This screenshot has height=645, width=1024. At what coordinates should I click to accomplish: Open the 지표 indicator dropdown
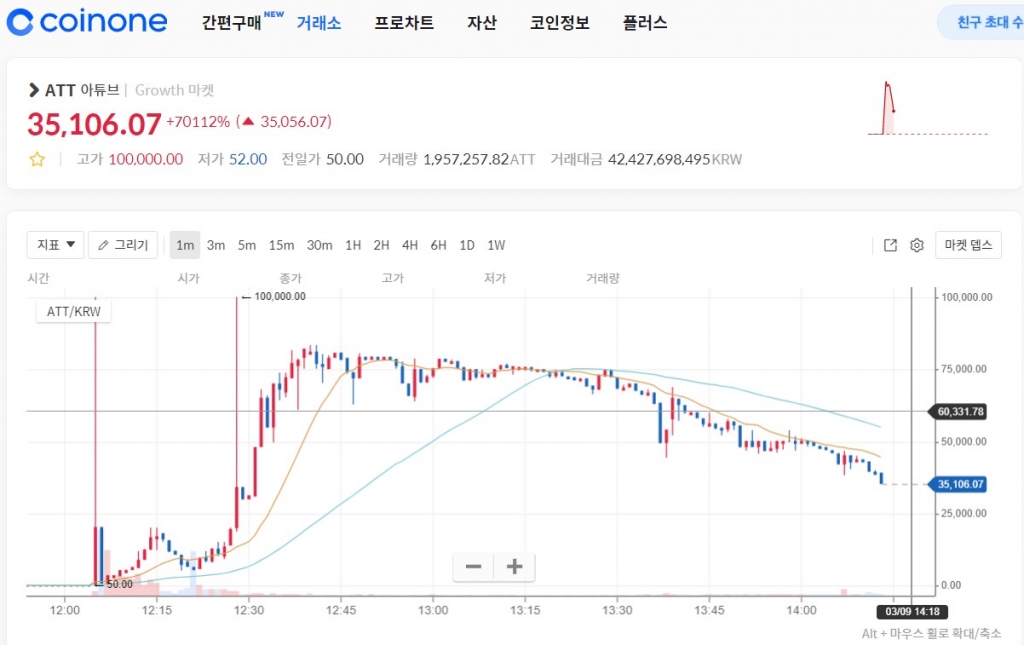pyautogui.click(x=55, y=244)
